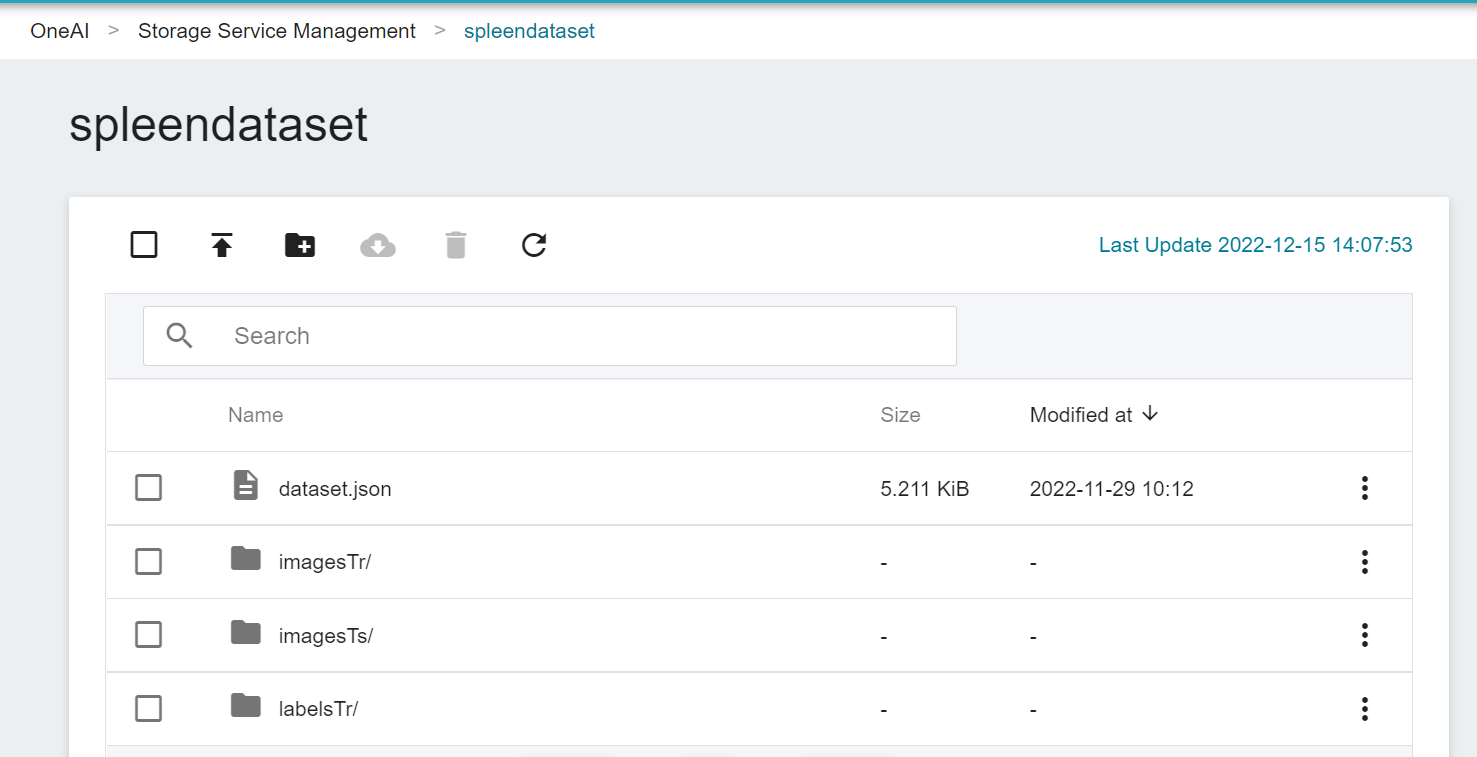Click the labelsTr folder icon

click(x=245, y=707)
